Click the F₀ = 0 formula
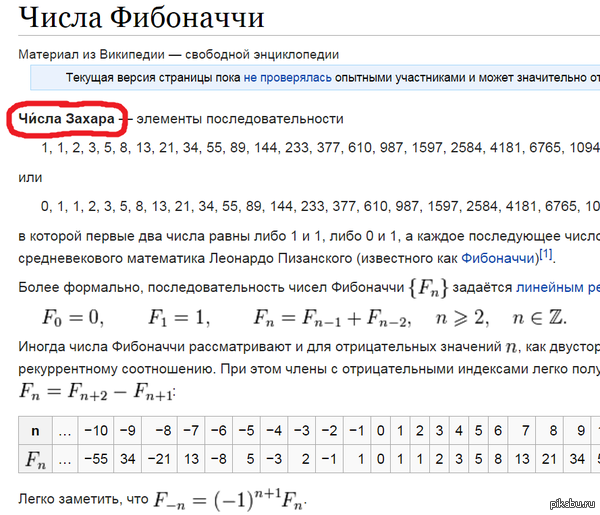Screen dimensions: 600x515 click(73, 318)
